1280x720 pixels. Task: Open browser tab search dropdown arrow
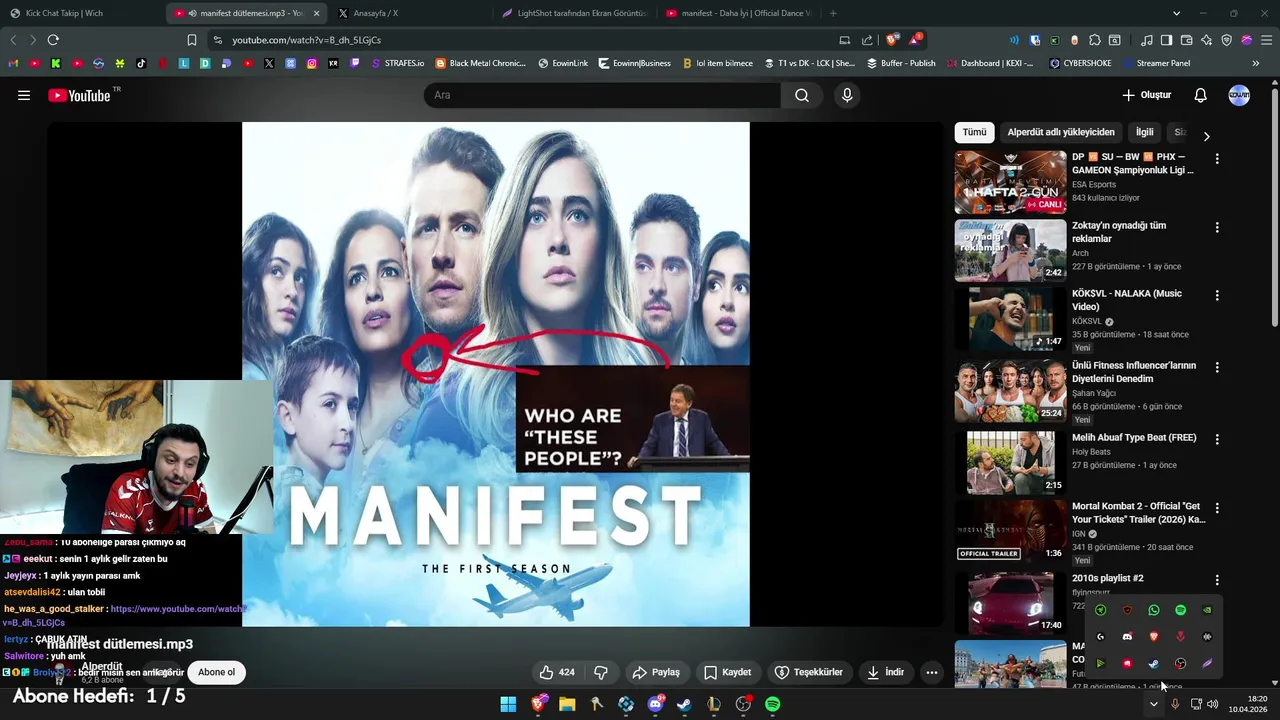(1176, 13)
